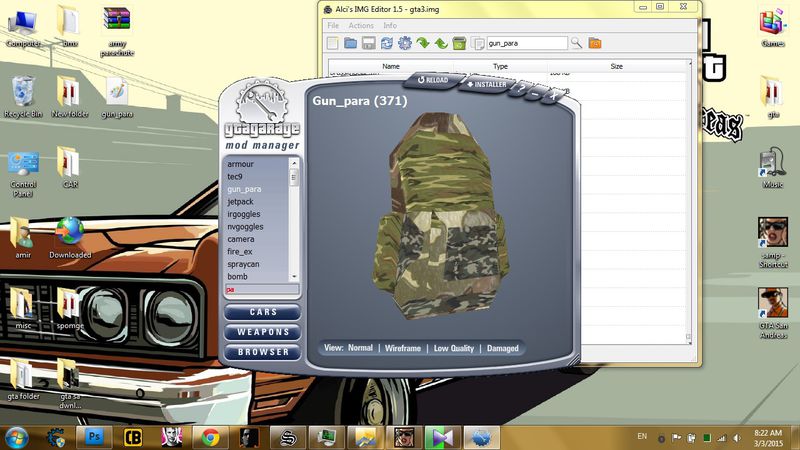The height and width of the screenshot is (450, 800).
Task: Click the GTA San Andreas shortcut icon
Action: 773,313
